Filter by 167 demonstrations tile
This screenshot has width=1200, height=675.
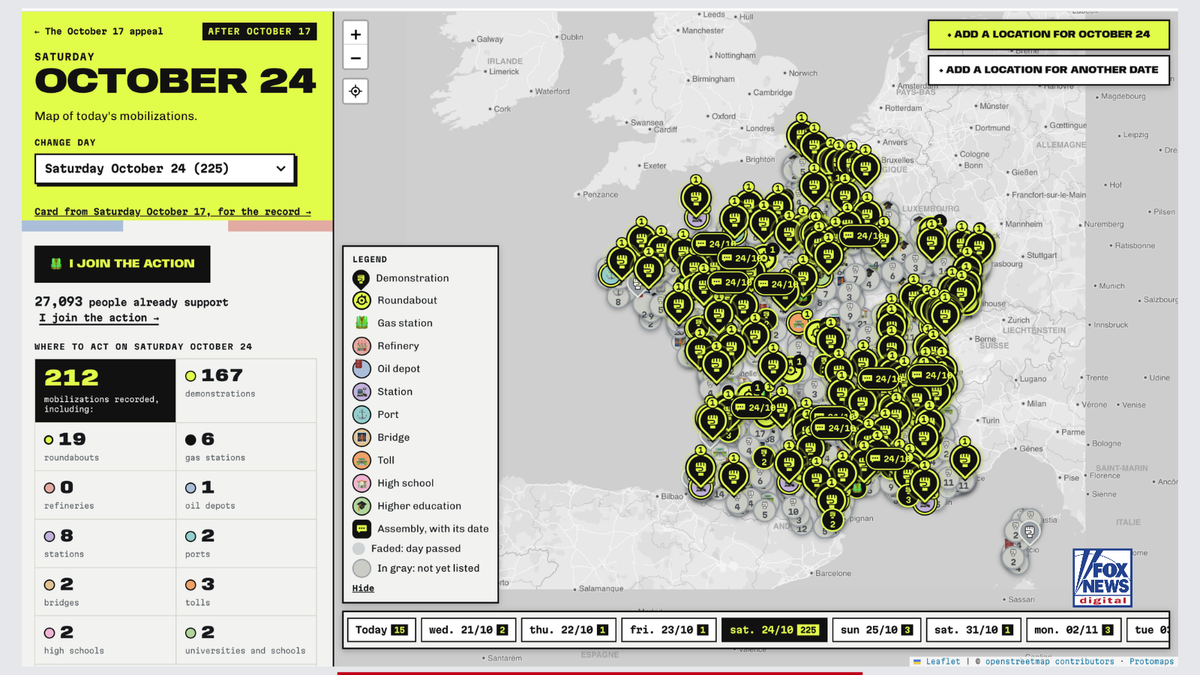click(246, 390)
